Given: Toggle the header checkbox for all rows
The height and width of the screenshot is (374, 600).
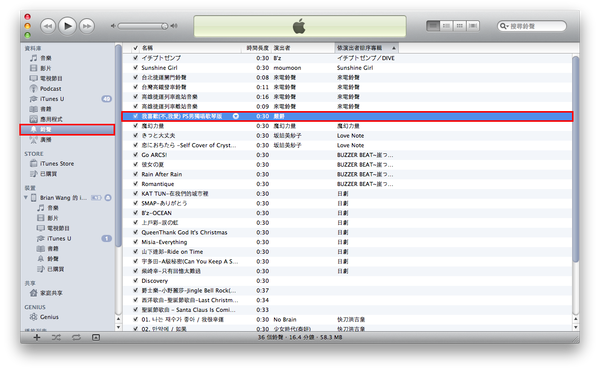Looking at the screenshot, I should tap(135, 48).
